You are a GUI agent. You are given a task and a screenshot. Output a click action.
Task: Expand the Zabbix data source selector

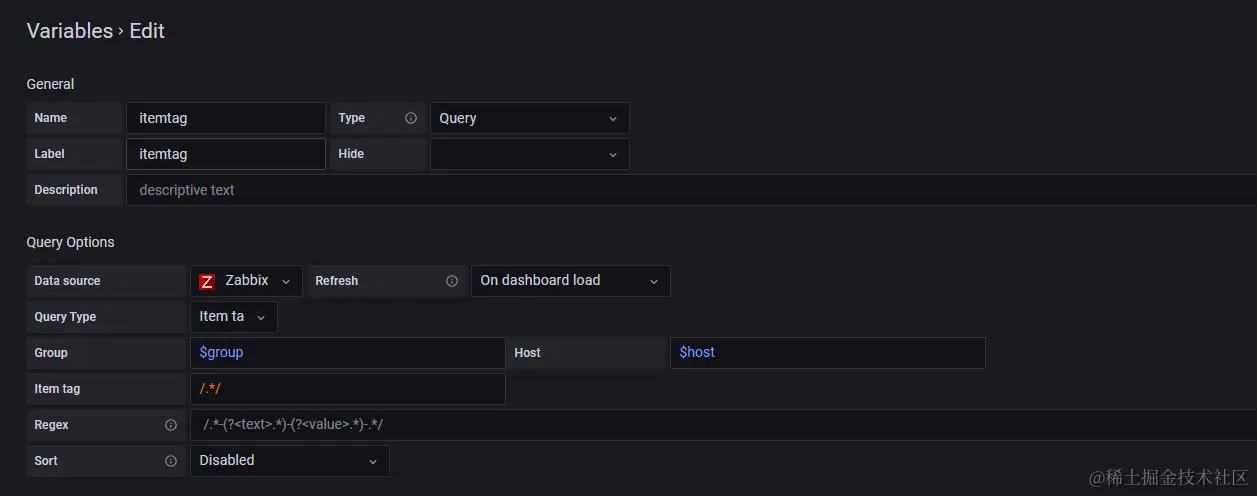click(246, 281)
